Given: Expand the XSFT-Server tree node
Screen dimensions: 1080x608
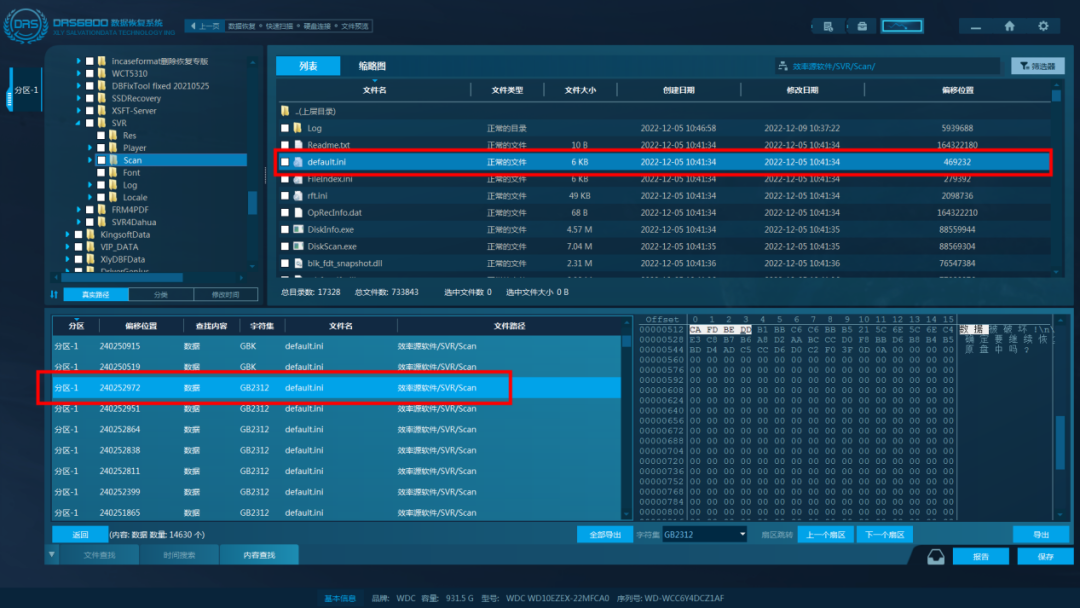Looking at the screenshot, I should tap(78, 111).
